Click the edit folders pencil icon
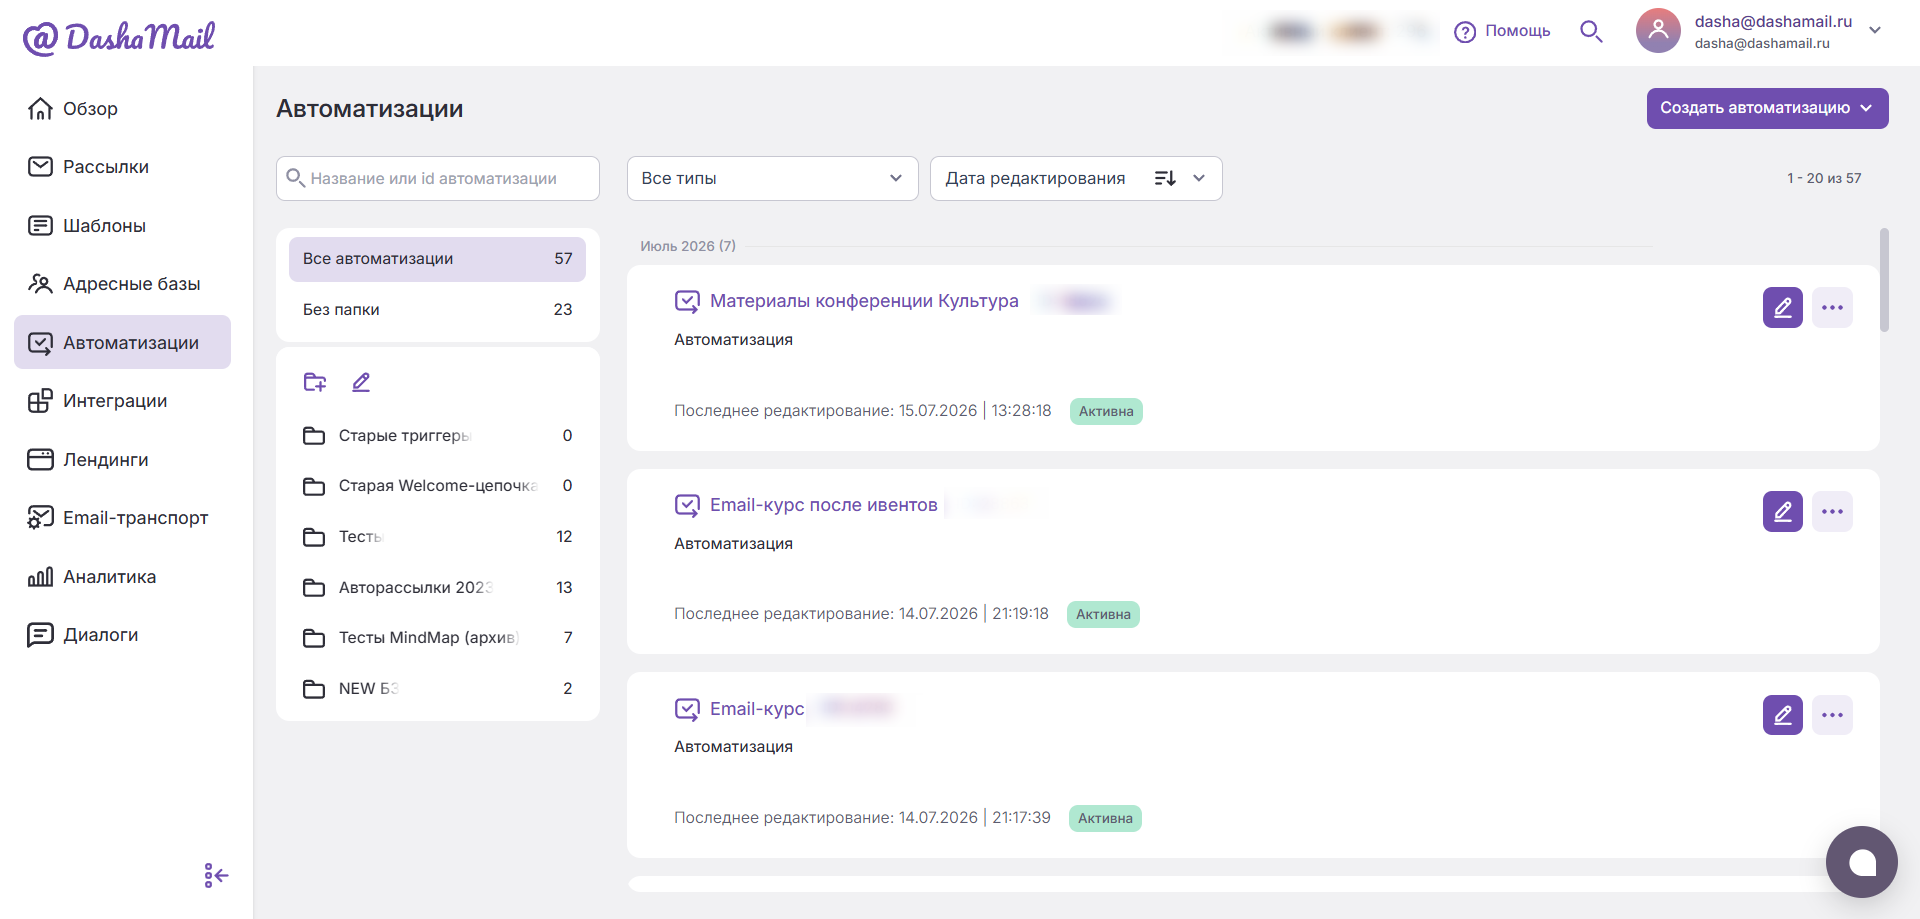The width and height of the screenshot is (1920, 919). (x=361, y=382)
